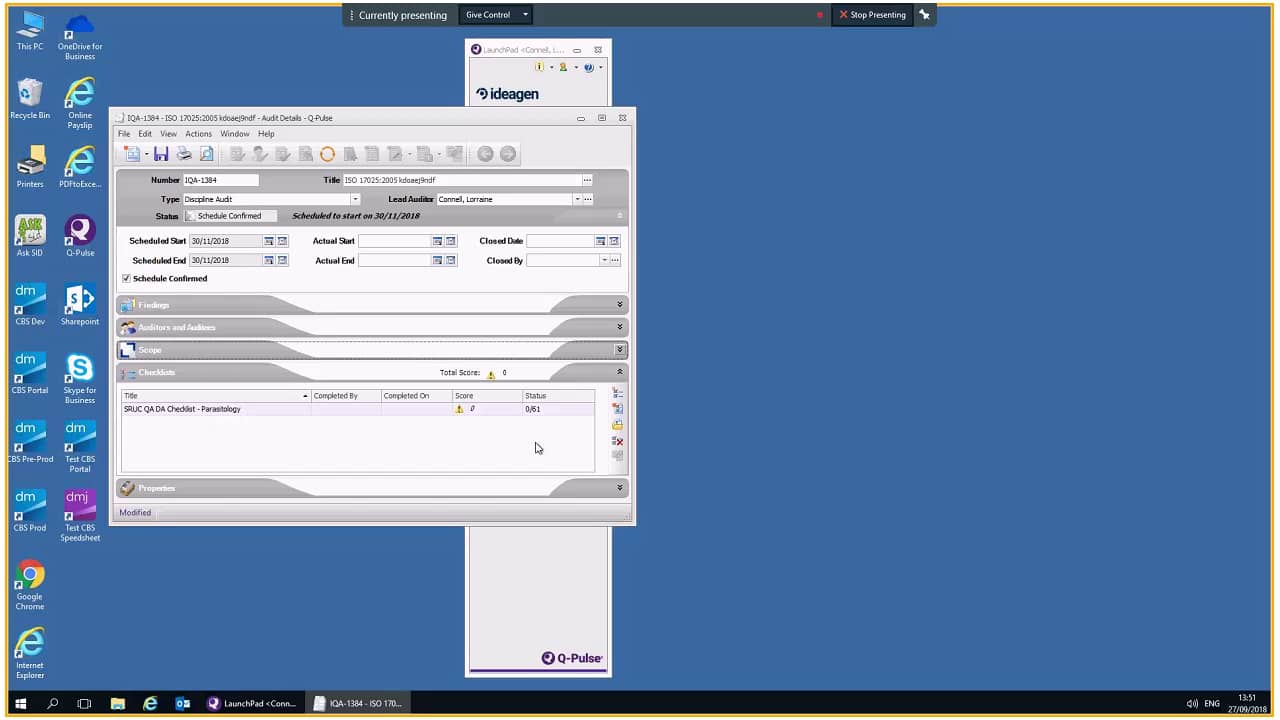Open the Actions menu
The width and height of the screenshot is (1280, 720).
198,134
